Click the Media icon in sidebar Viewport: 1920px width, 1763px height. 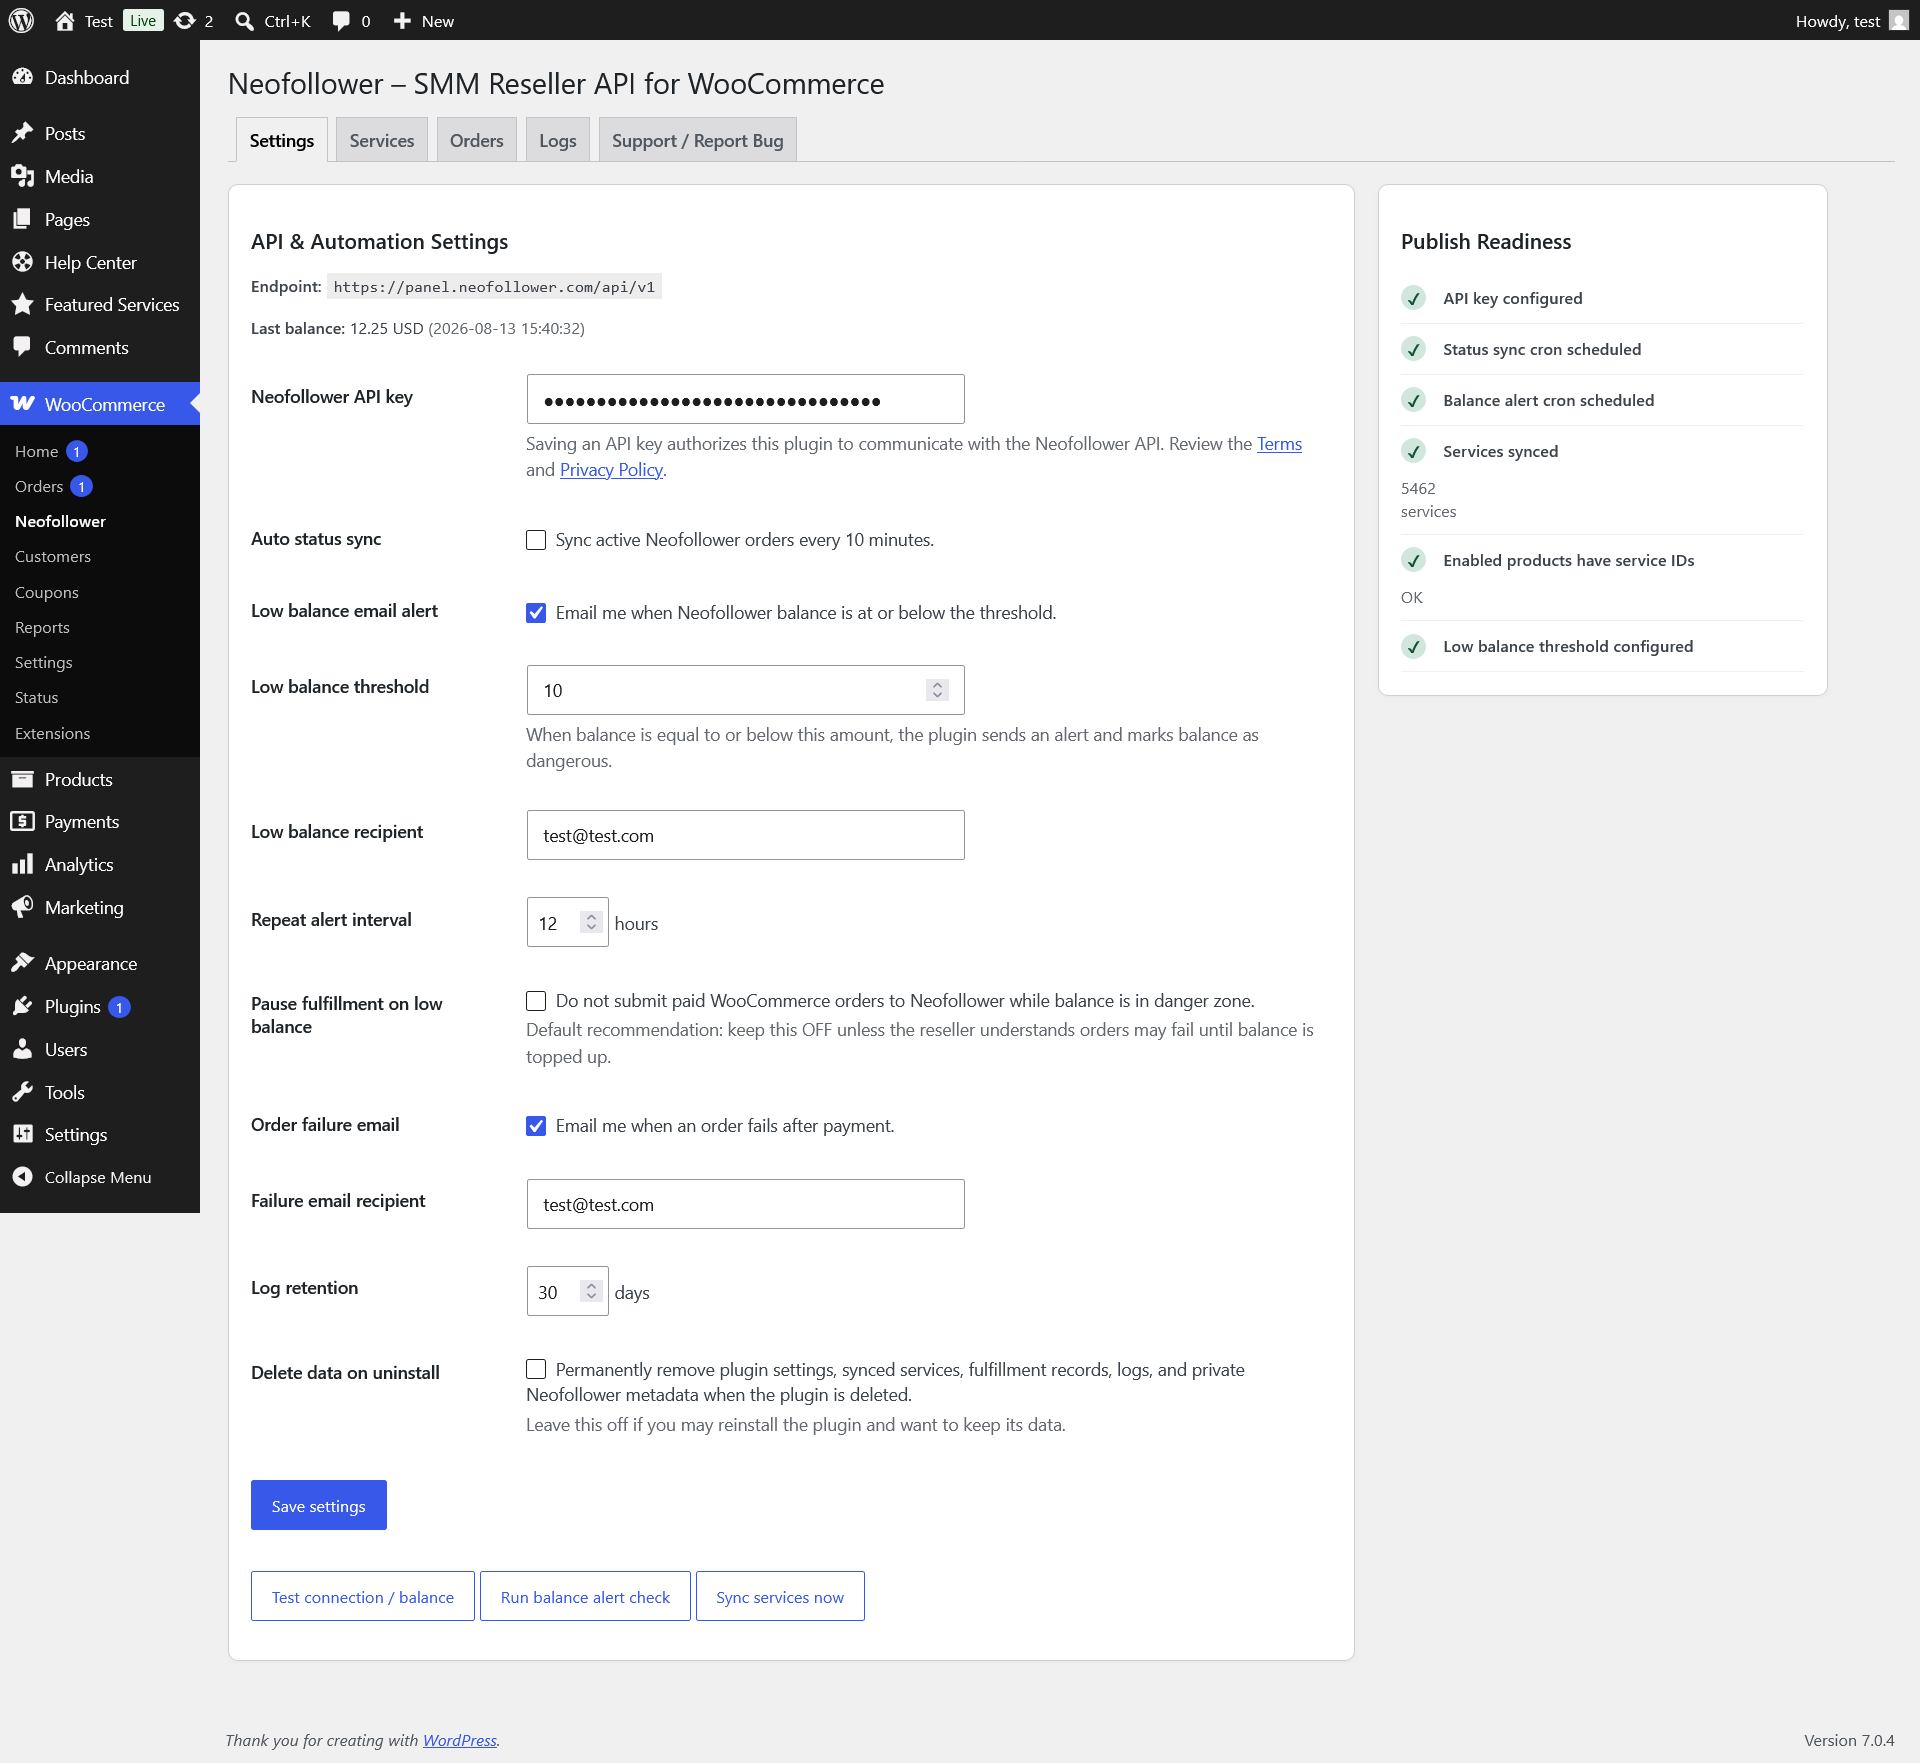click(22, 176)
